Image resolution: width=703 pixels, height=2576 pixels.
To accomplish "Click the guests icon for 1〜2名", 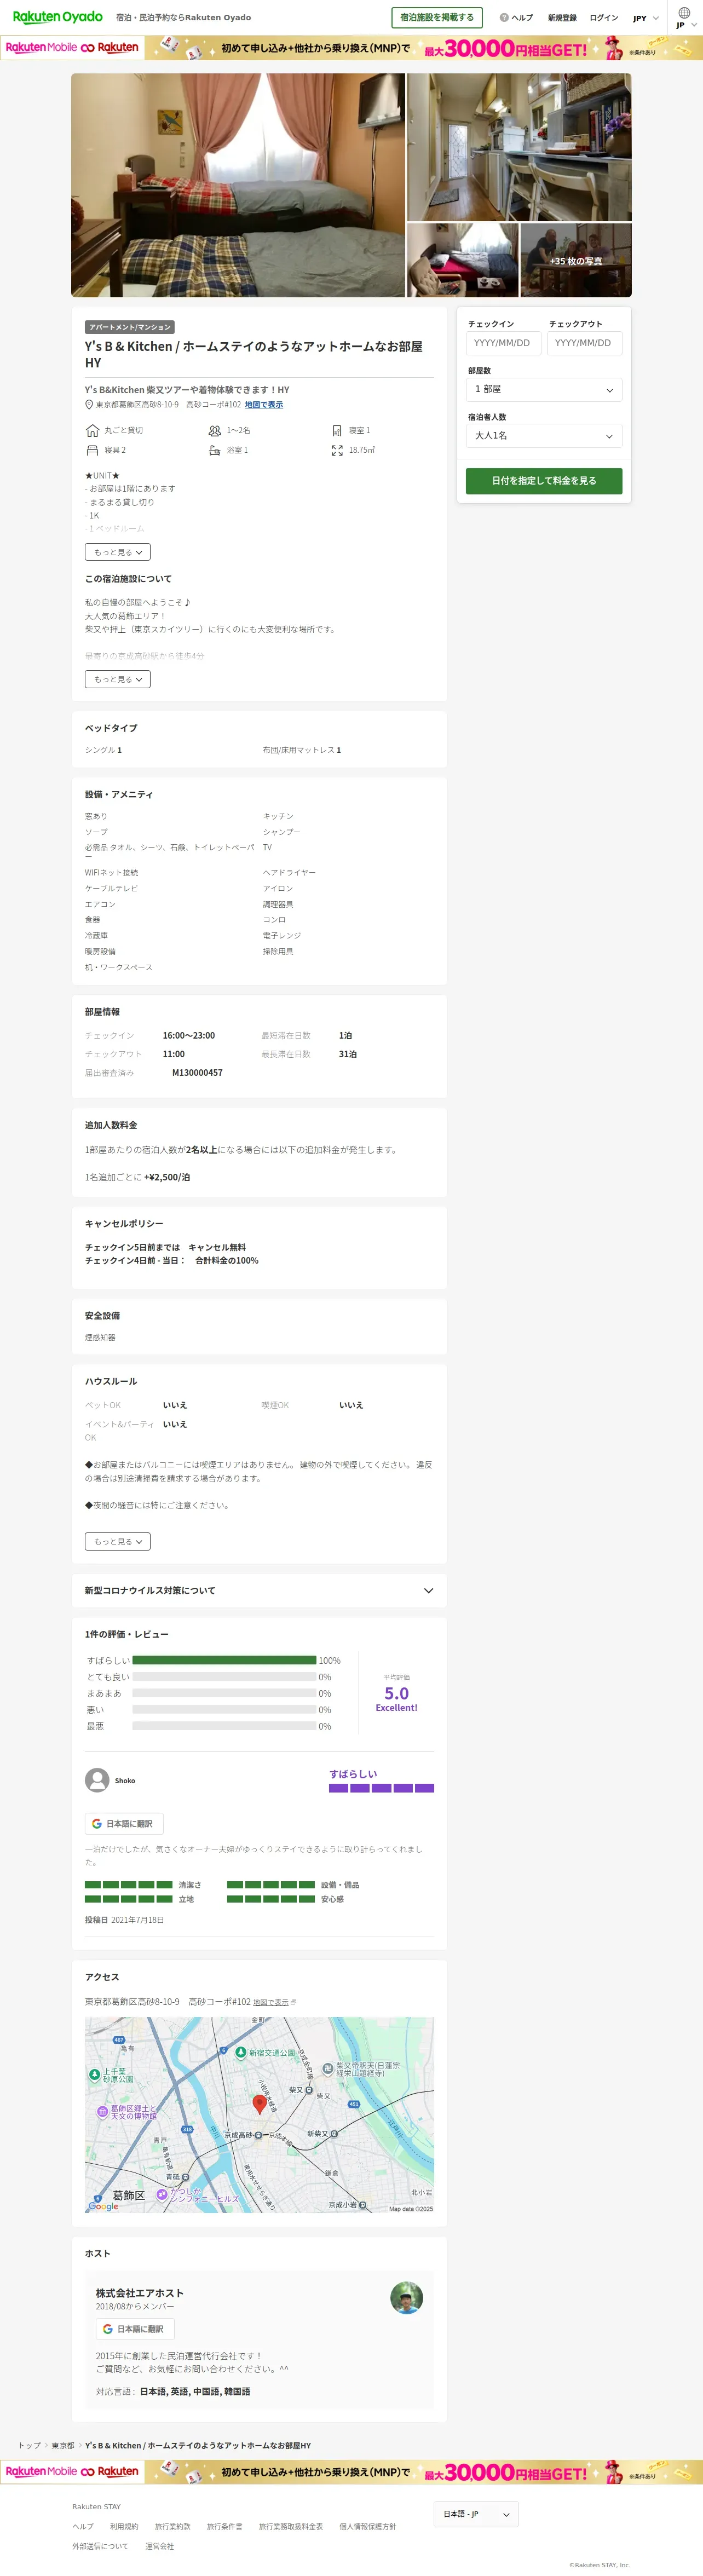I will click(x=214, y=430).
